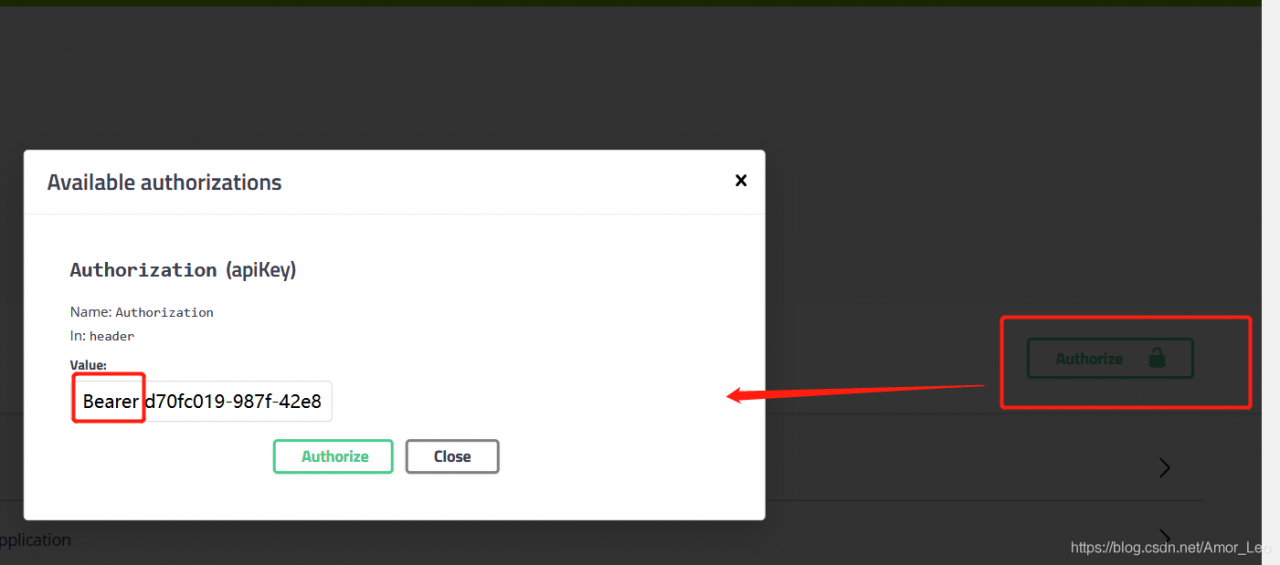1280x565 pixels.
Task: Expand the lower section chevron near the bottom
Action: pos(1164,538)
